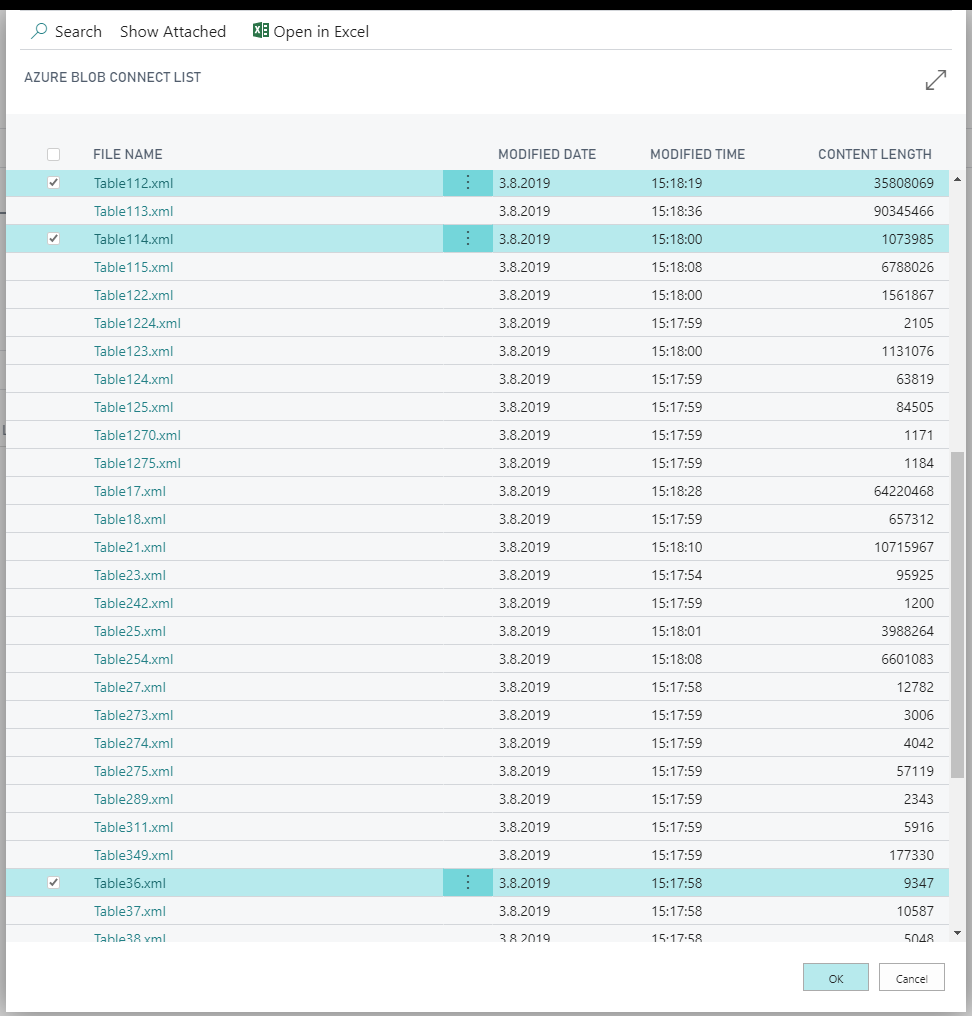Click the Search magnifier icon
Viewport: 972px width, 1016px height.
click(x=39, y=31)
